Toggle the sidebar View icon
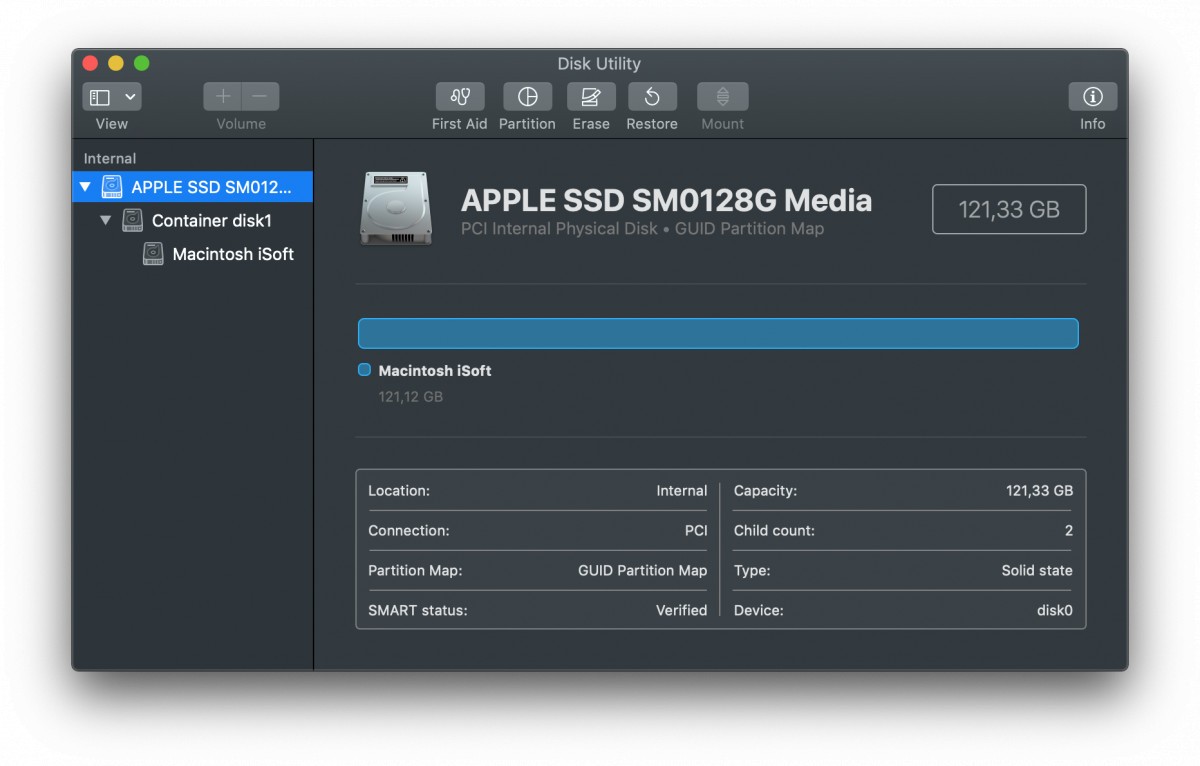 (100, 97)
